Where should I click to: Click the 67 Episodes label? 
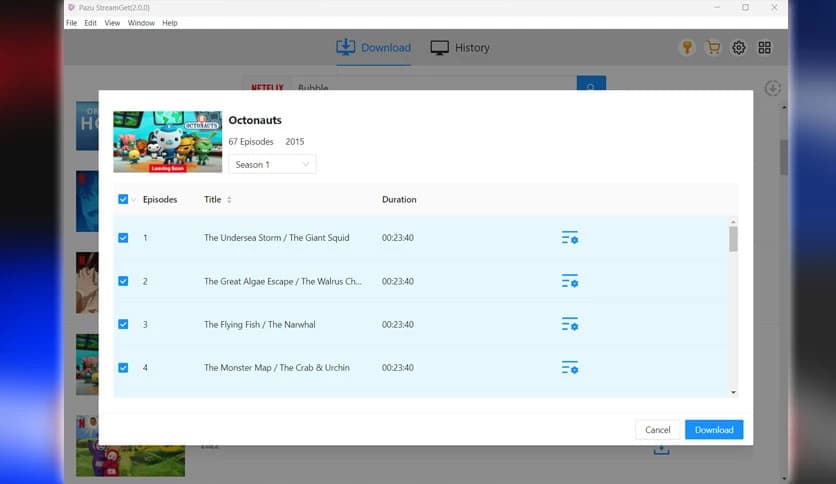[x=251, y=141]
